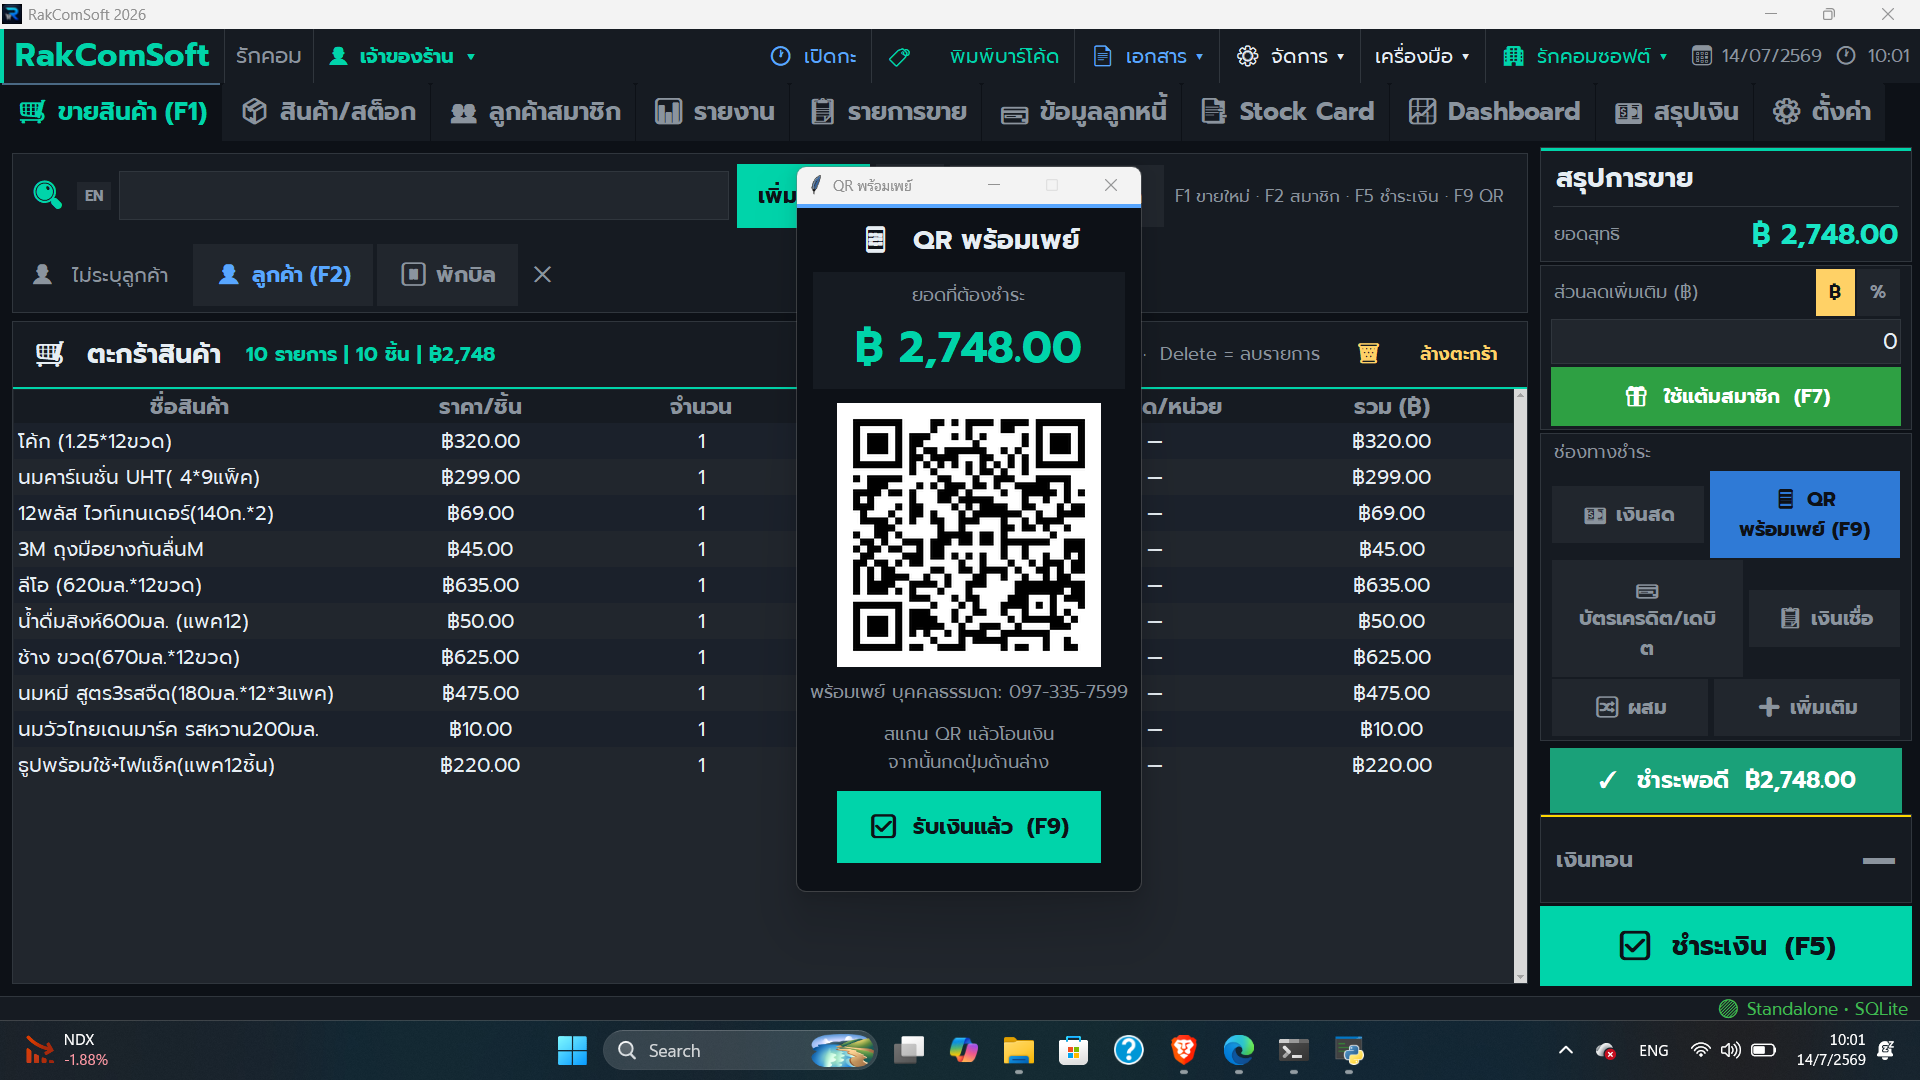The width and height of the screenshot is (1920, 1080).
Task: Expand the จัดการ management dropdown
Action: 1291,56
